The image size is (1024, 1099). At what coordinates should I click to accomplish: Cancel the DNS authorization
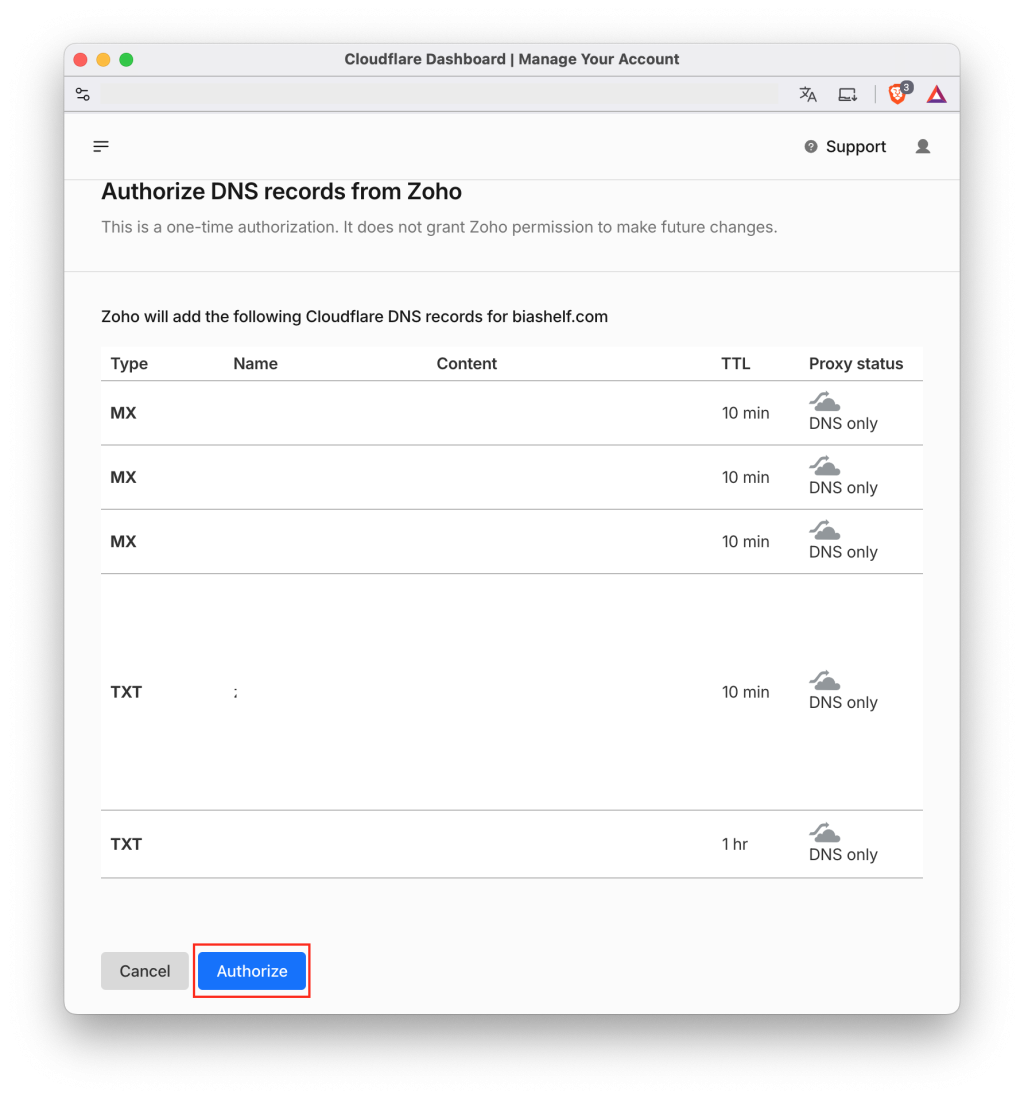(x=144, y=971)
